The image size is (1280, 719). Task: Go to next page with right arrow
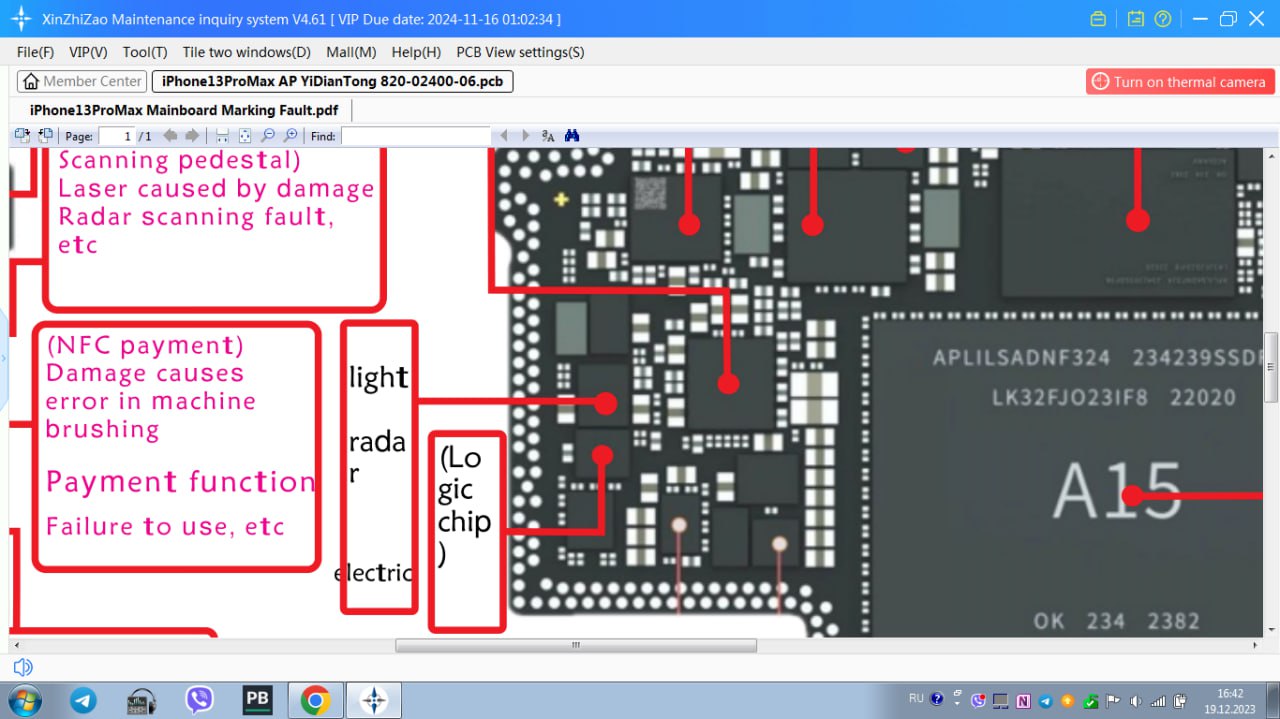pos(192,136)
